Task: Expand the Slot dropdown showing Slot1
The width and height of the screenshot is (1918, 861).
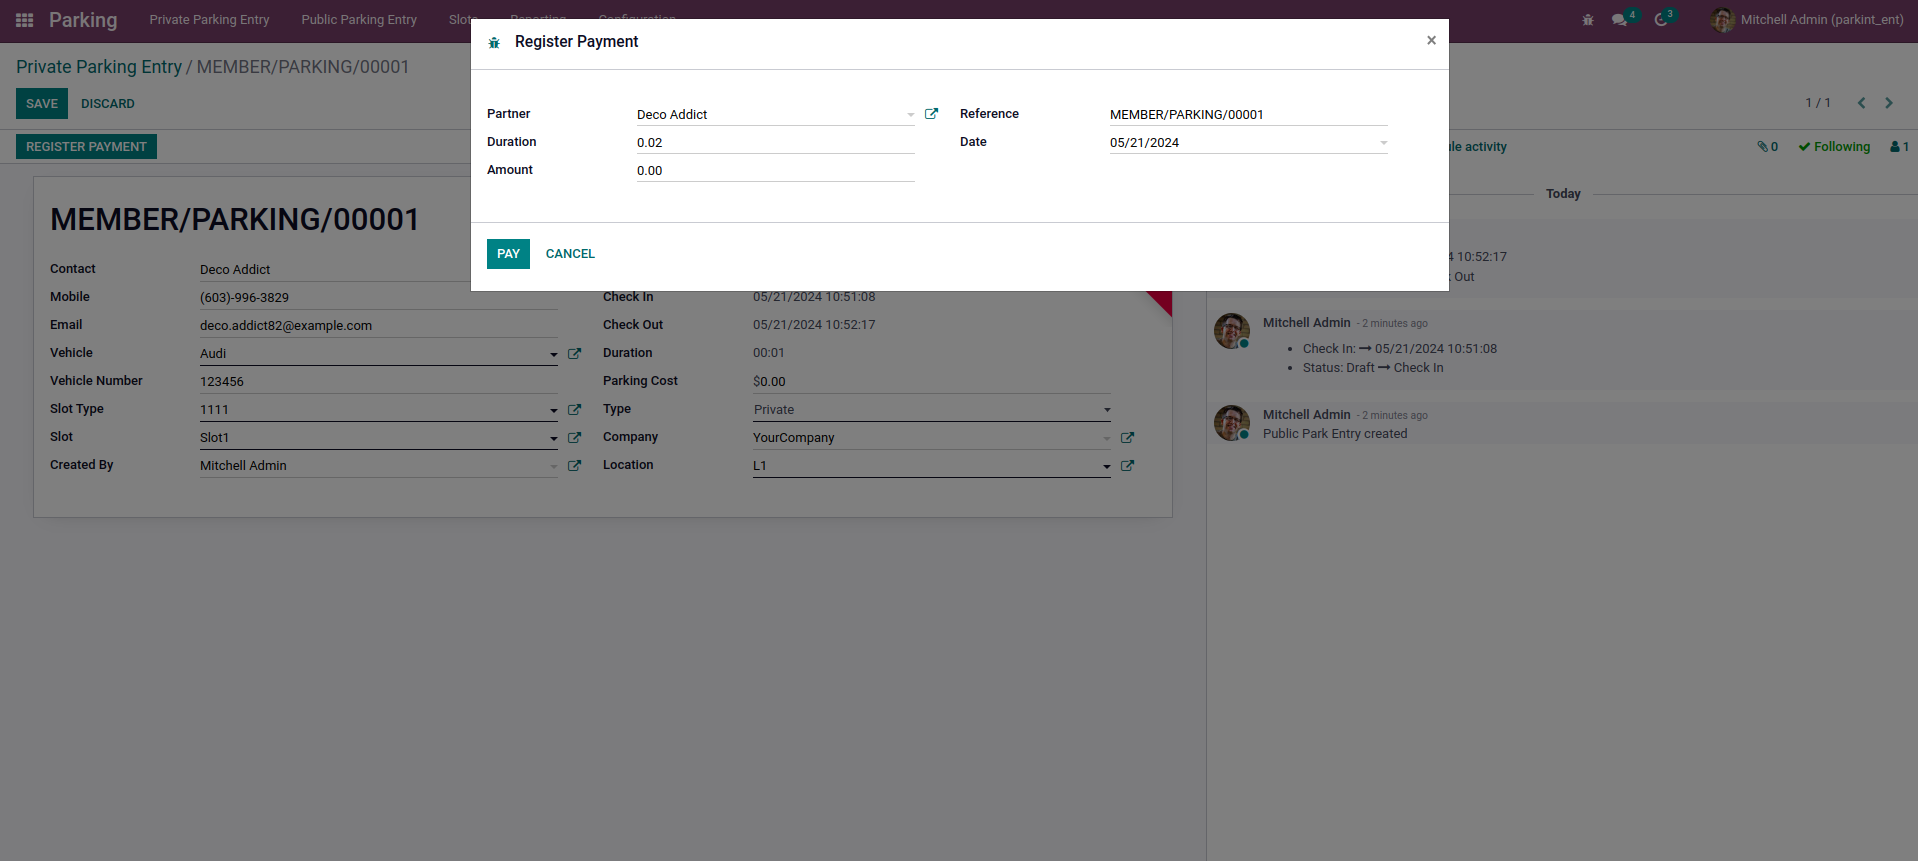Action: click(553, 439)
